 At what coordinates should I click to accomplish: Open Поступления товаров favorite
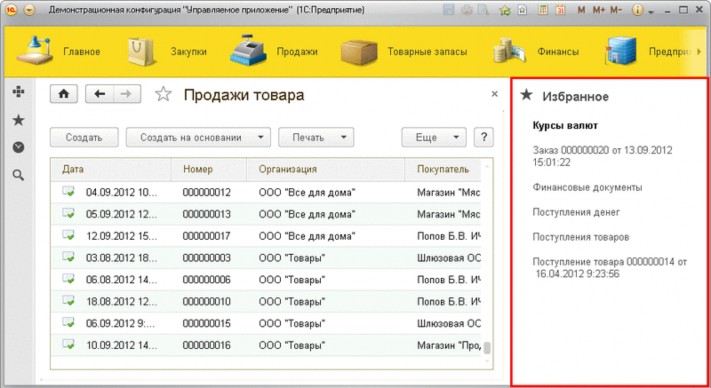click(580, 237)
